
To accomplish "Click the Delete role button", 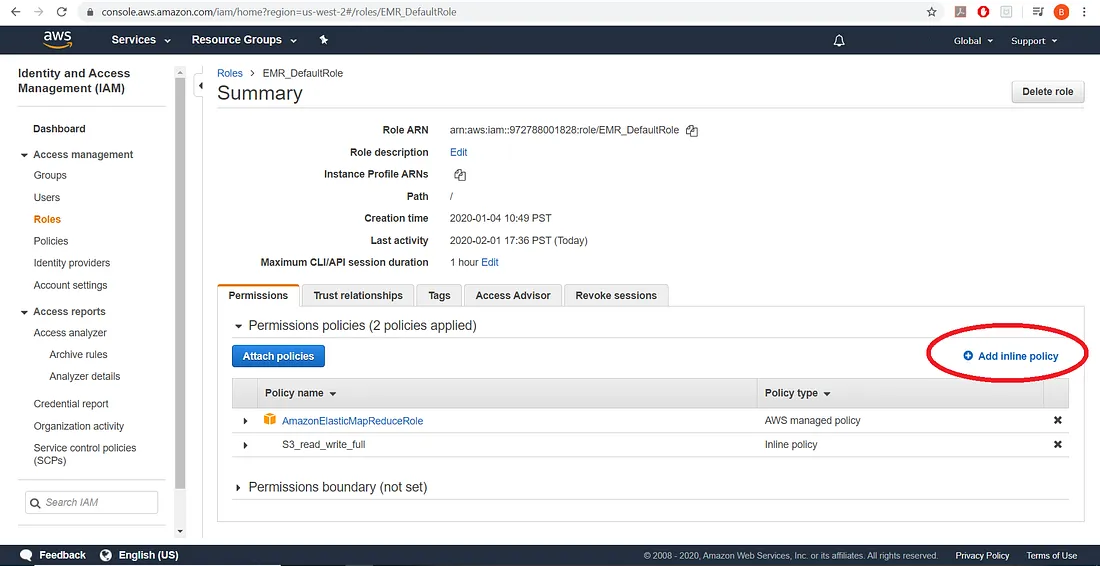I will 1047,92.
